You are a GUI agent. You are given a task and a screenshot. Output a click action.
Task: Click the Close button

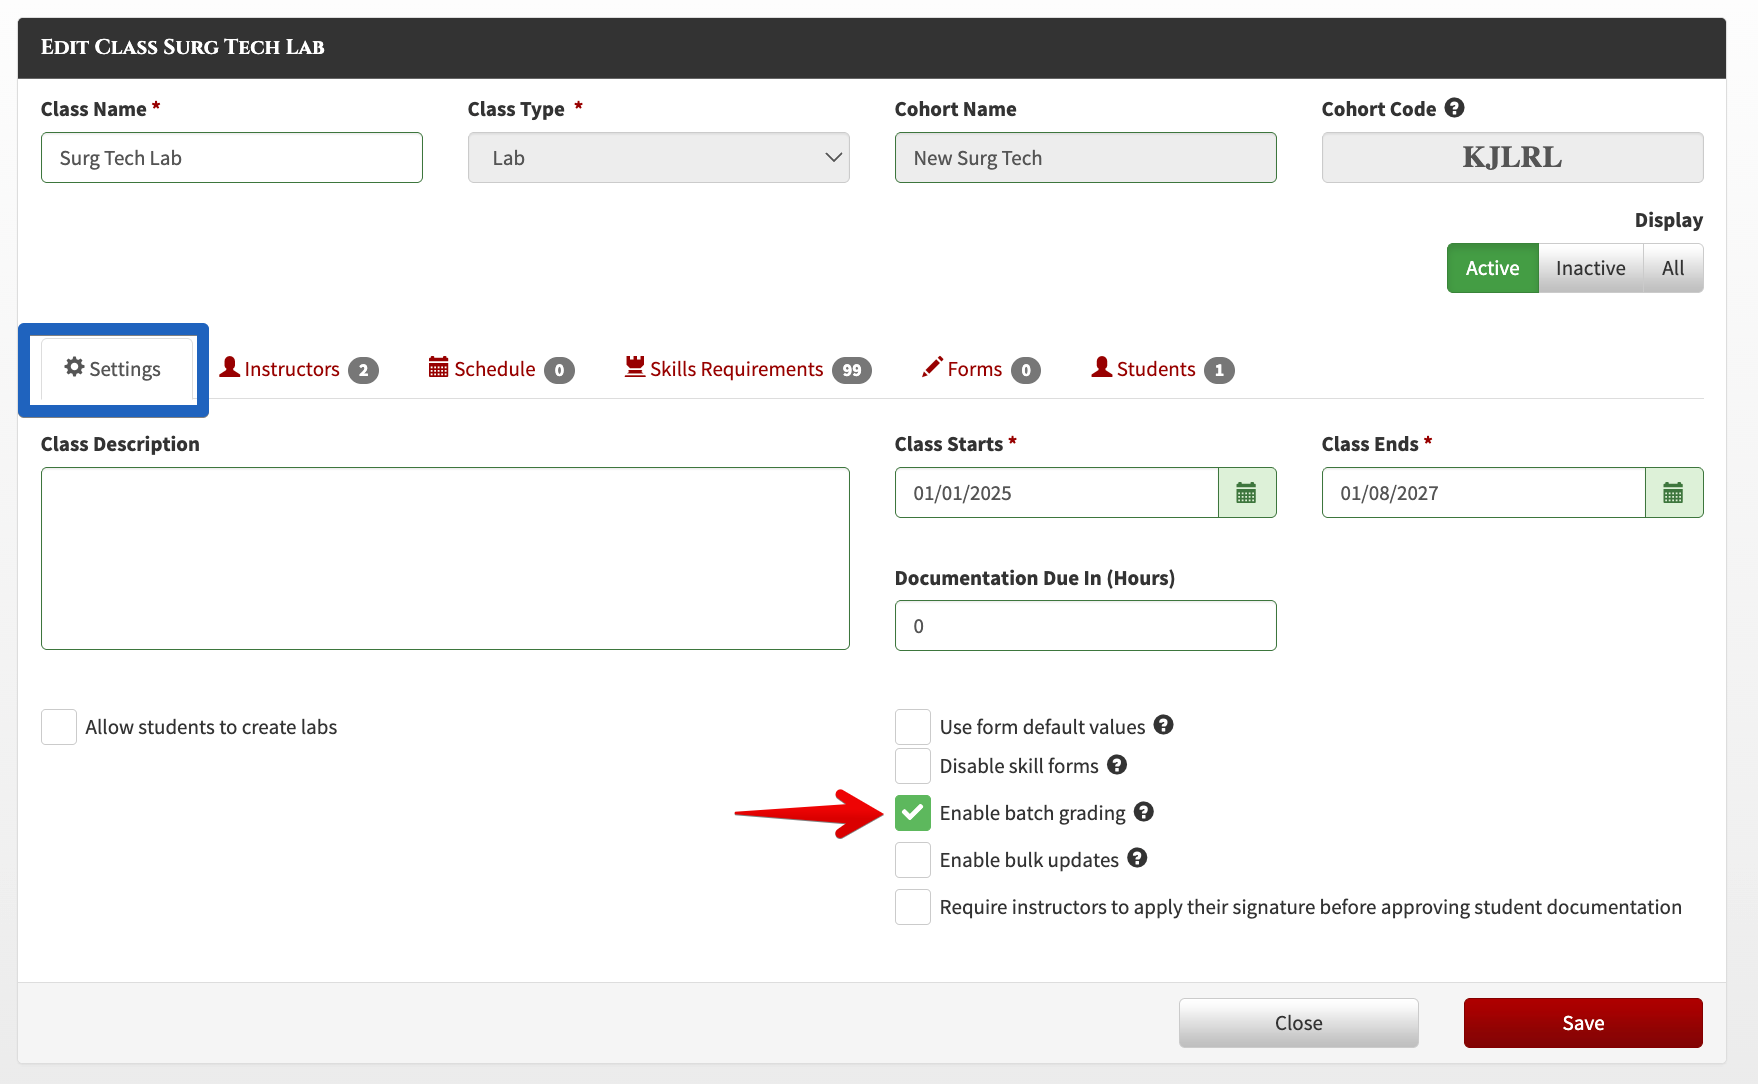coord(1299,1023)
